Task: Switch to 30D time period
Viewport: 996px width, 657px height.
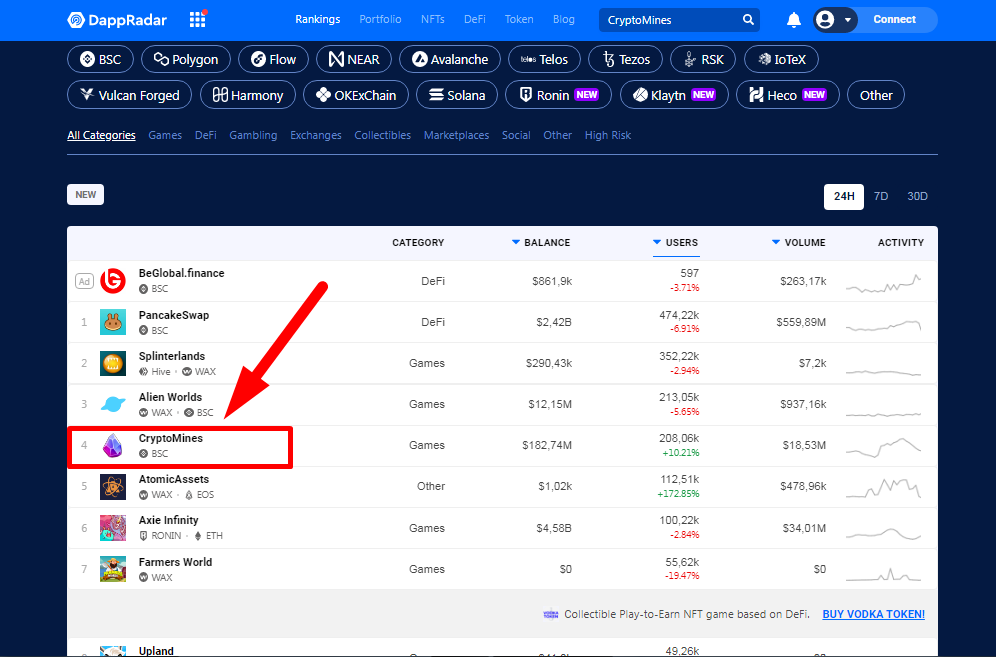Action: tap(917, 196)
